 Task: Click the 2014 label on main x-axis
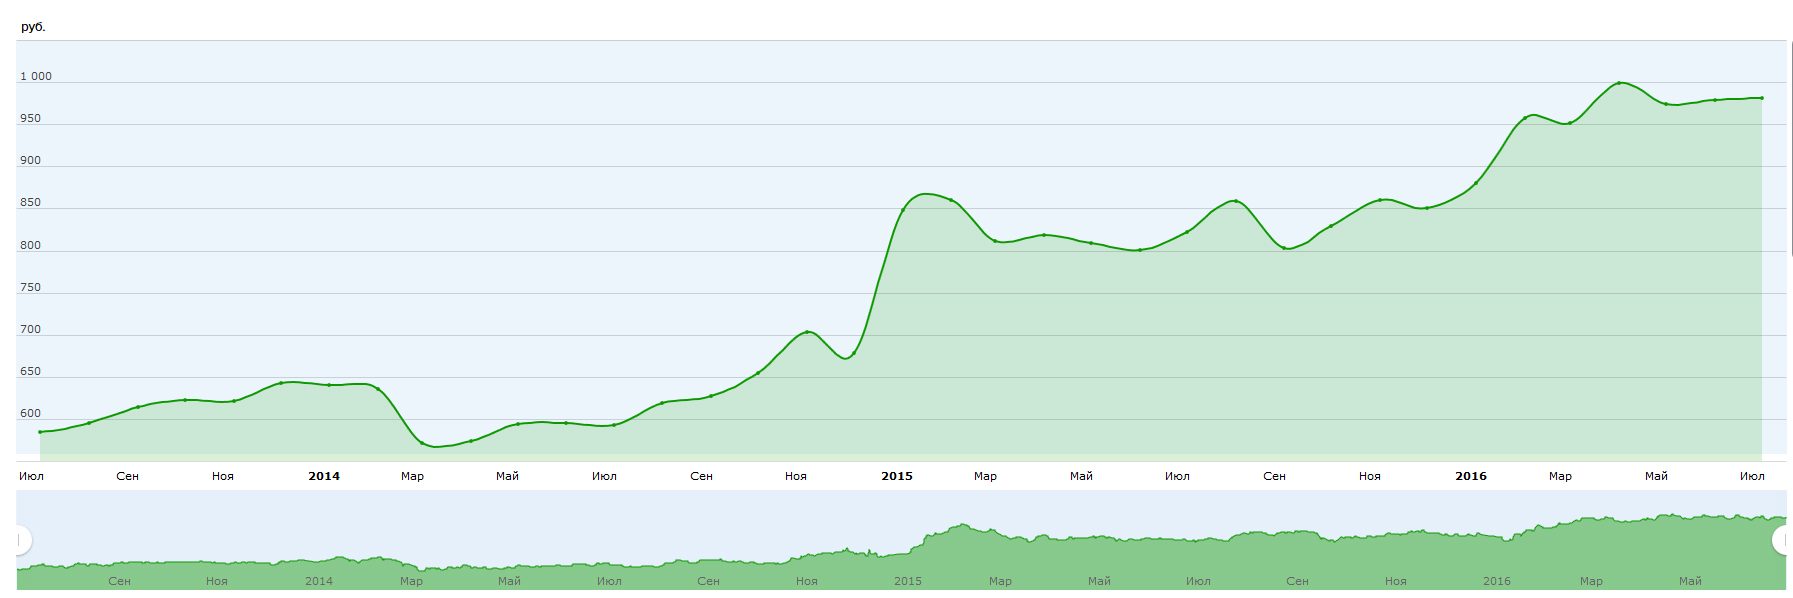coord(324,476)
